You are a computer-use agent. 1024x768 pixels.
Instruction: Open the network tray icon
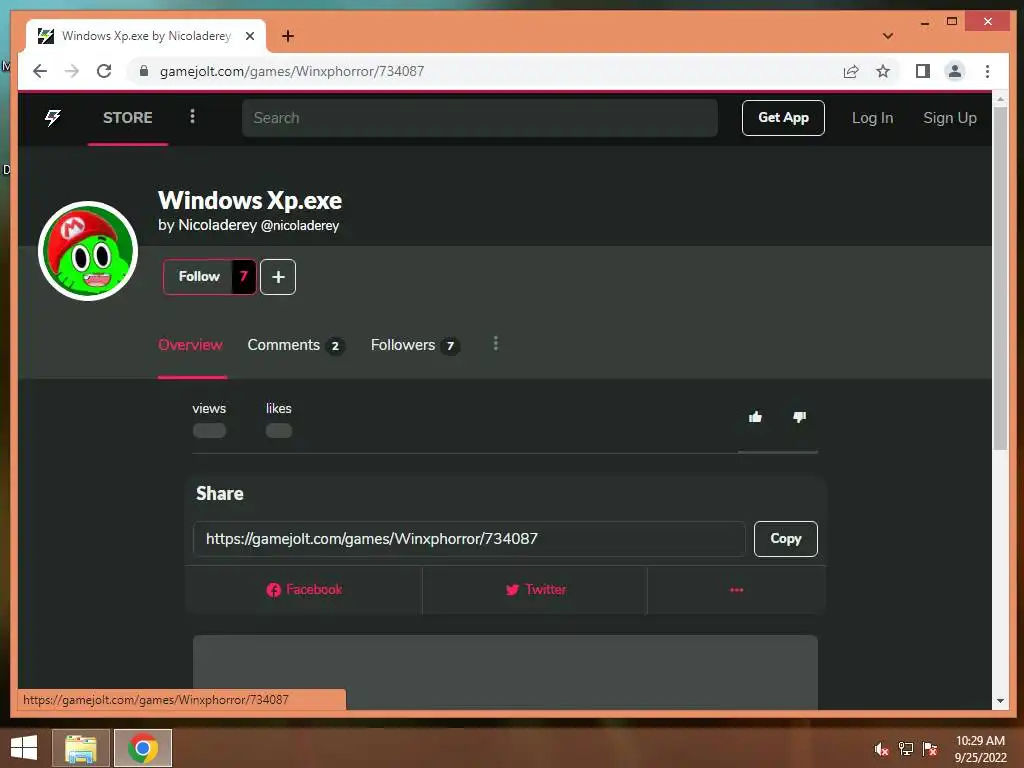(906, 749)
